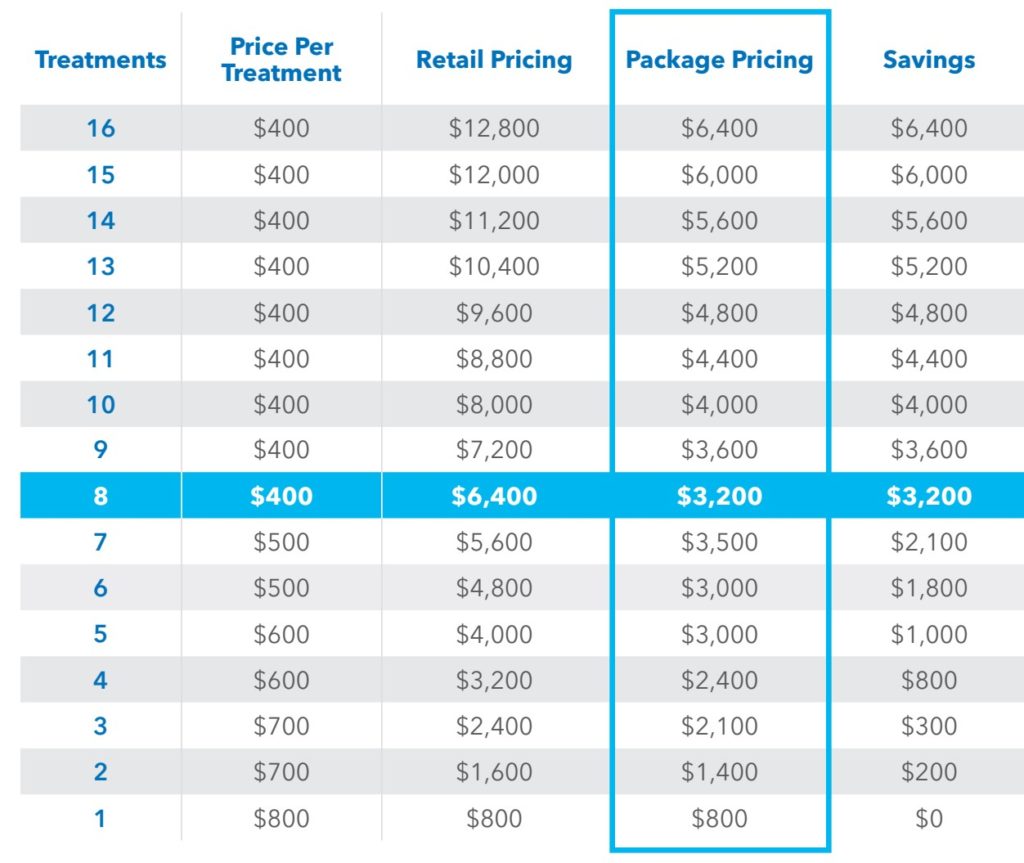The image size is (1024, 863).
Task: Click the $11,200 retail pricing cell
Action: [494, 221]
